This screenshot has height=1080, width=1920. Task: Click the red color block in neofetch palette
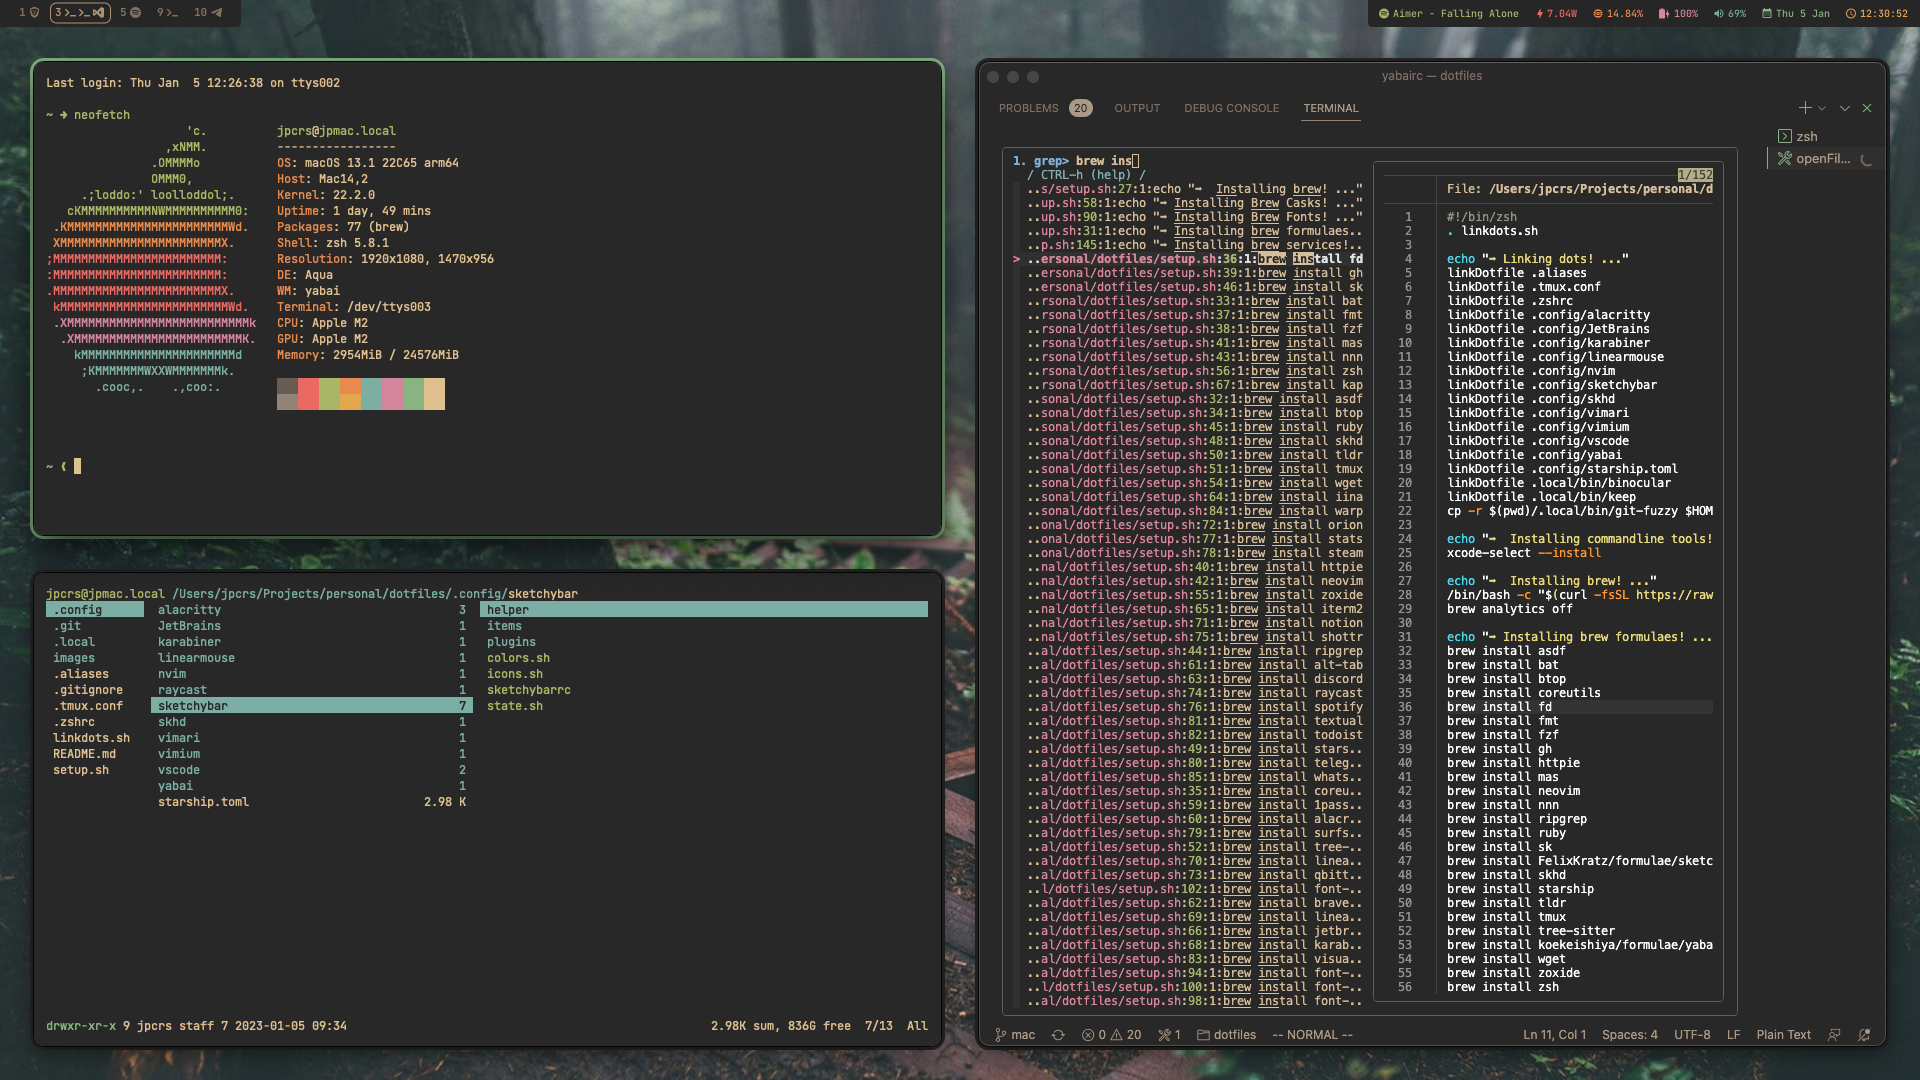click(308, 394)
